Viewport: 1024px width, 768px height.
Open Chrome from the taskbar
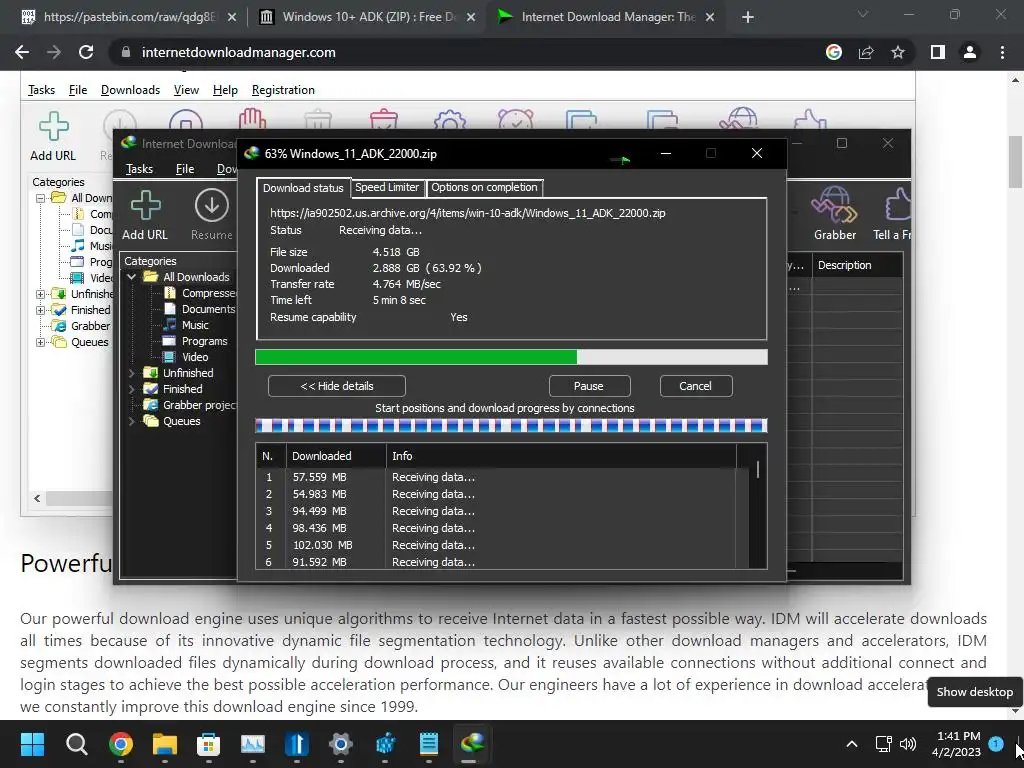121,744
